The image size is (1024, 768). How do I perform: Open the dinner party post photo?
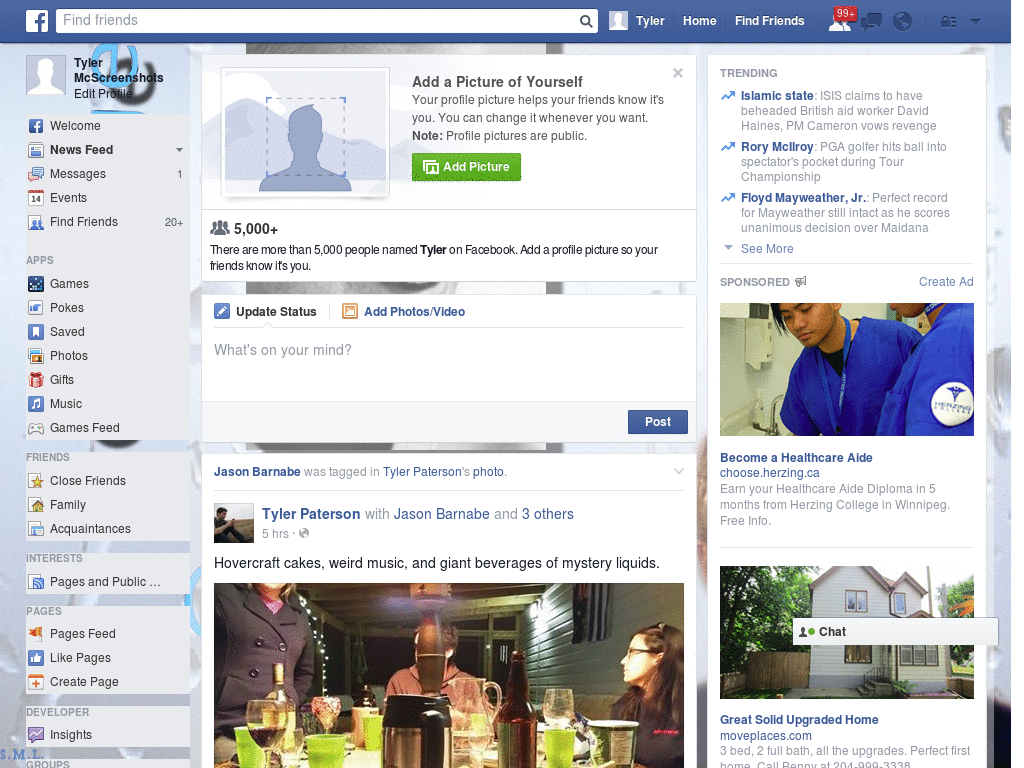(449, 675)
